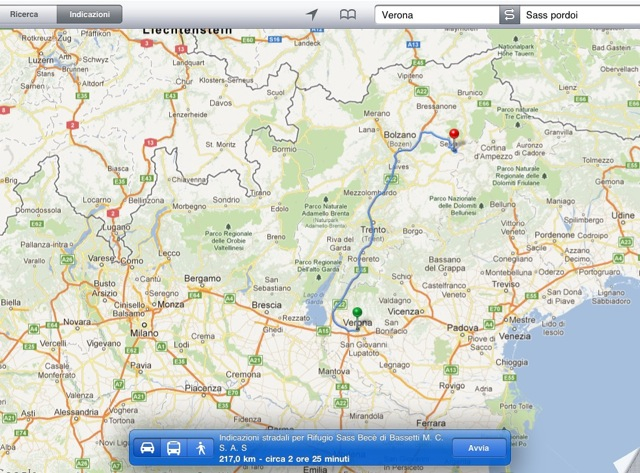The height and width of the screenshot is (473, 640).
Task: Tap the Riva del Garda label
Action: coord(340,244)
